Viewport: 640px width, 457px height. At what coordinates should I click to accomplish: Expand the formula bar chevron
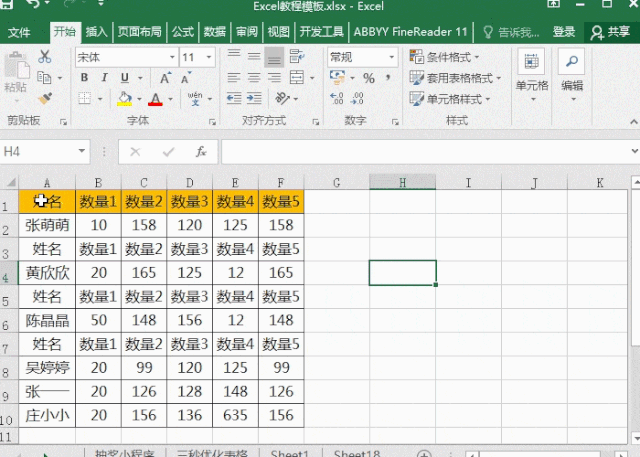click(x=634, y=151)
